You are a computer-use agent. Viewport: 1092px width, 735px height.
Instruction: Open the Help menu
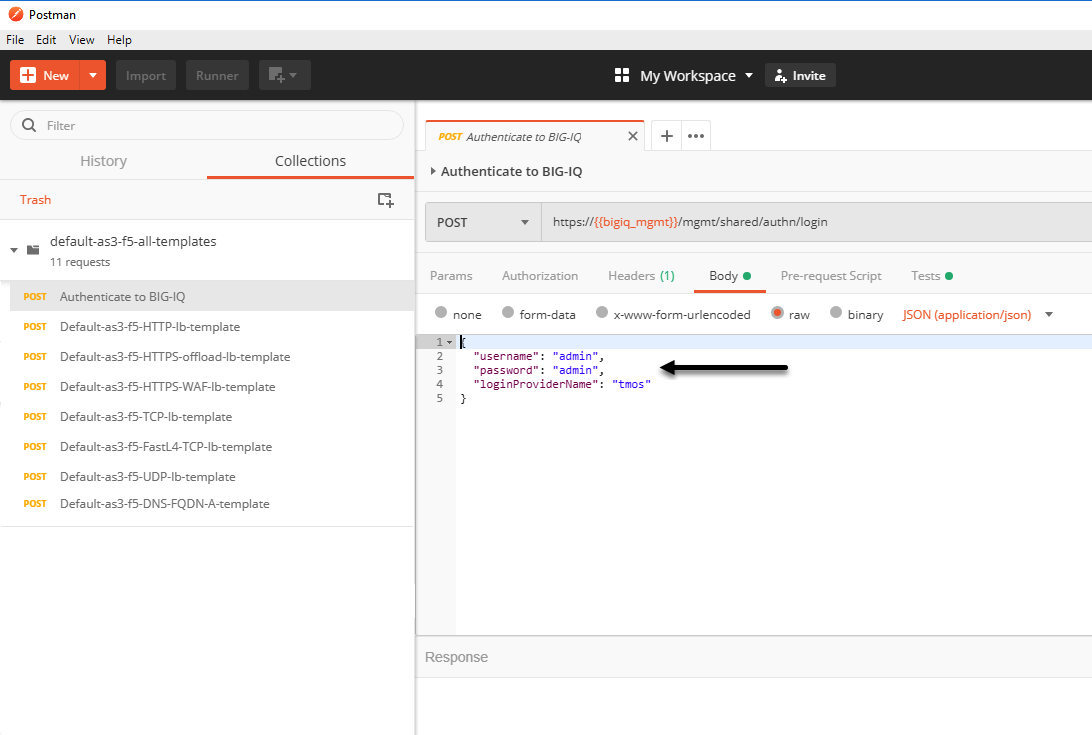pos(119,40)
